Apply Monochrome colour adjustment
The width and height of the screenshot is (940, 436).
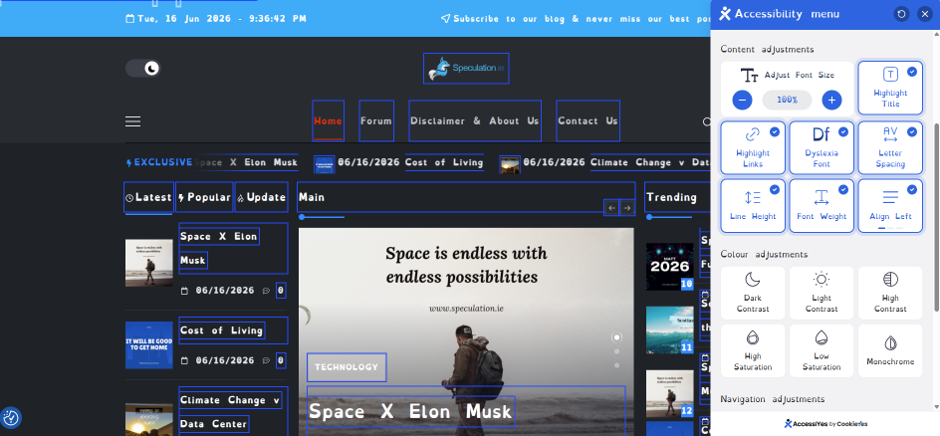pyautogui.click(x=890, y=351)
